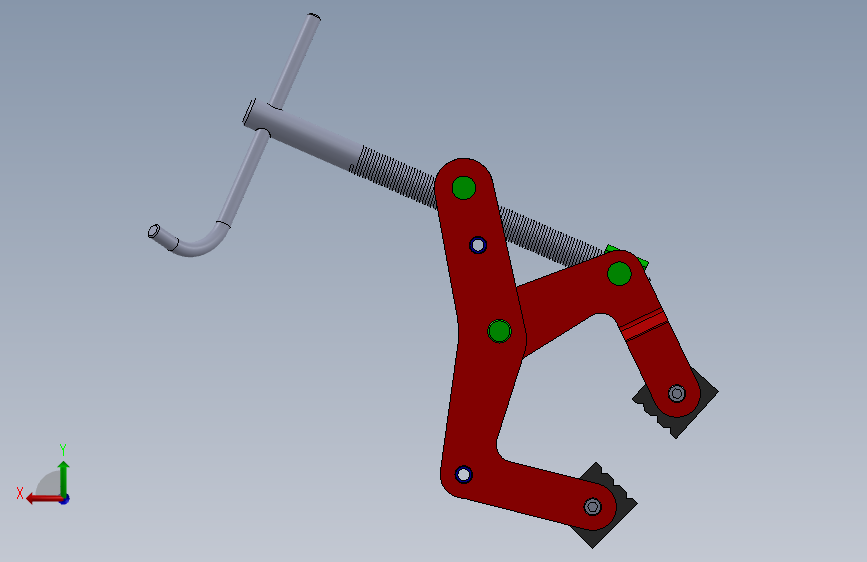Select the green pin at middle of the long red arm
This screenshot has width=867, height=562.
499,331
